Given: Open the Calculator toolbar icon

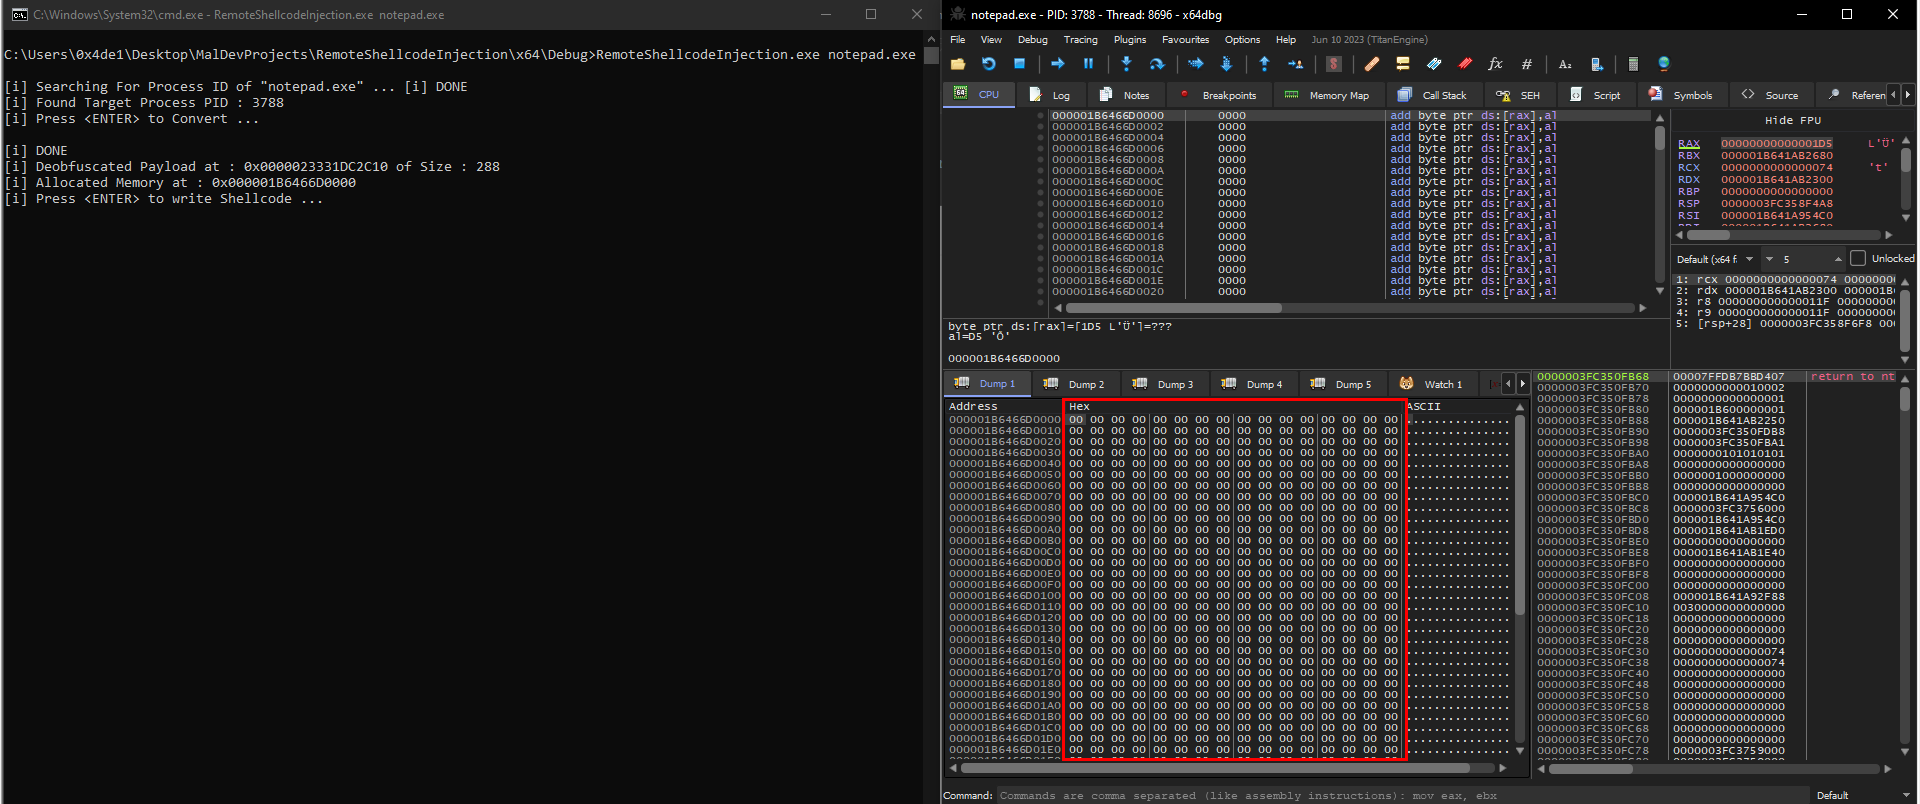Looking at the screenshot, I should pyautogui.click(x=1633, y=64).
